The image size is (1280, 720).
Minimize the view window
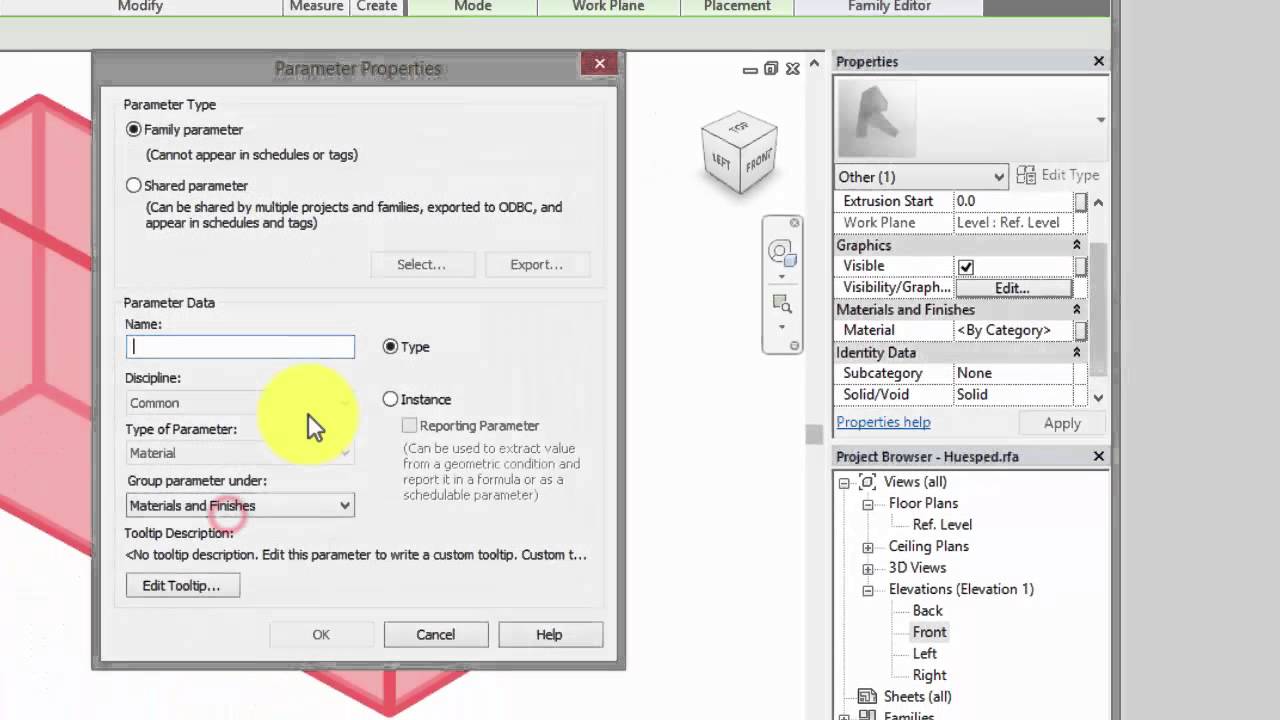pos(750,69)
